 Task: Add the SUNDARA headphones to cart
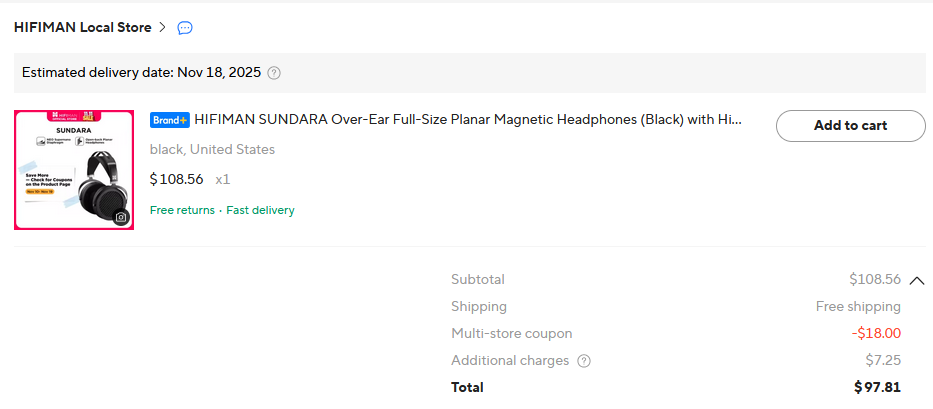850,126
